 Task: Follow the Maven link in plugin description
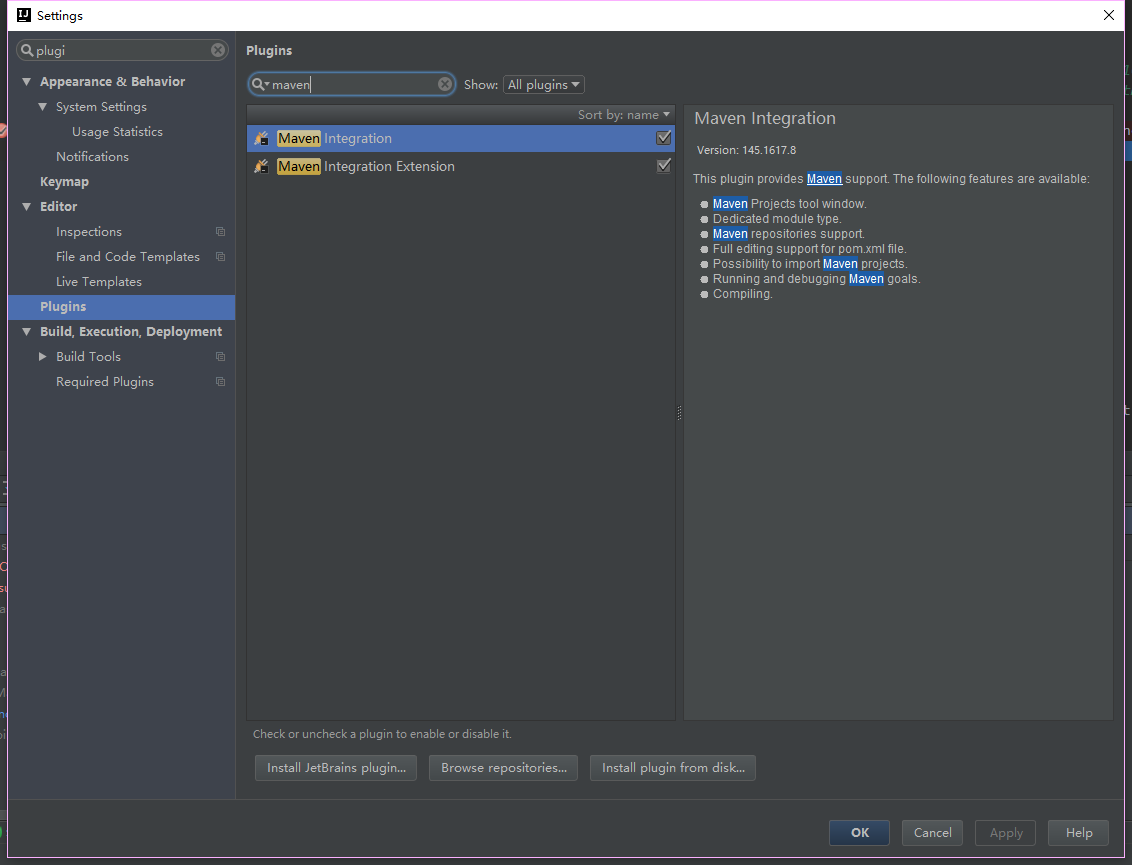824,178
